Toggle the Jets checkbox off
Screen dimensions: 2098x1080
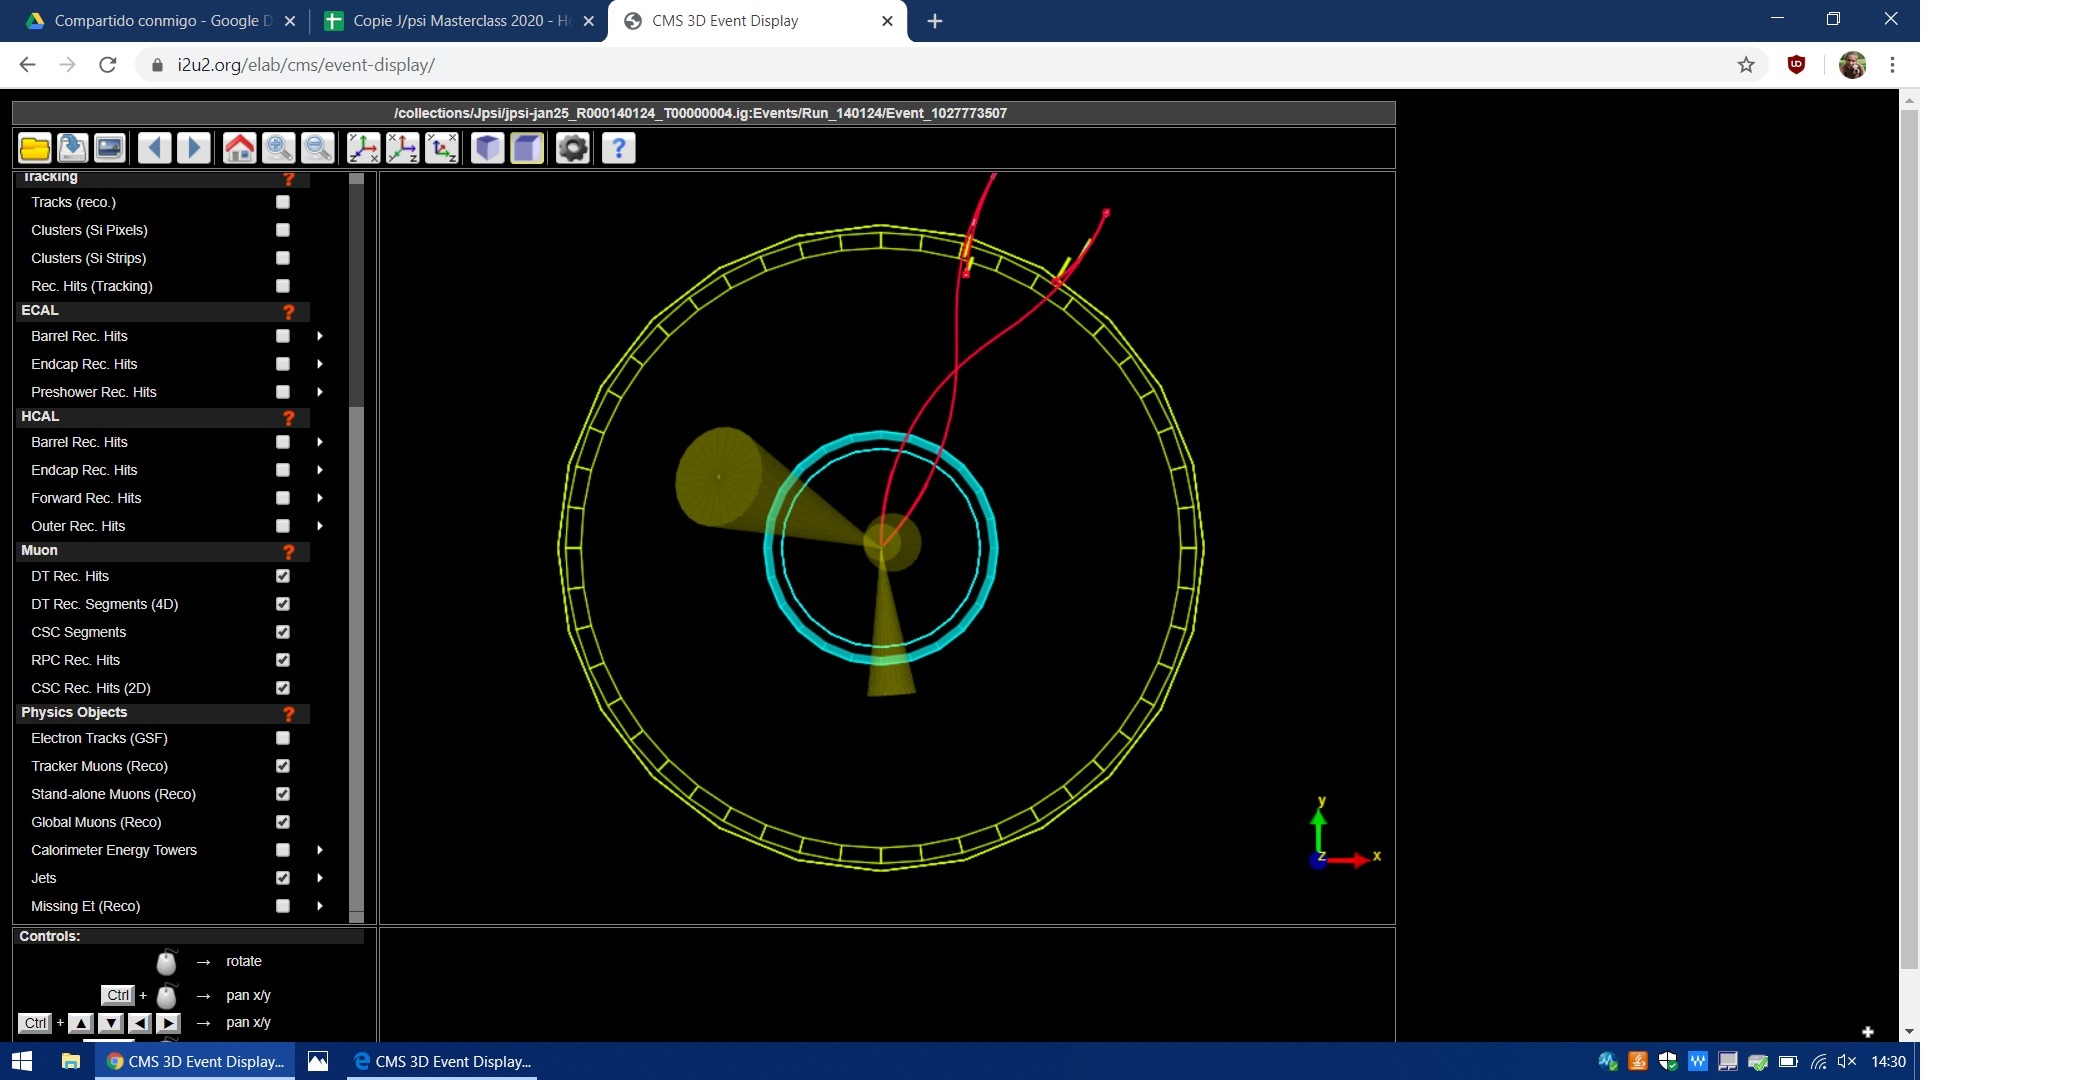(x=283, y=878)
